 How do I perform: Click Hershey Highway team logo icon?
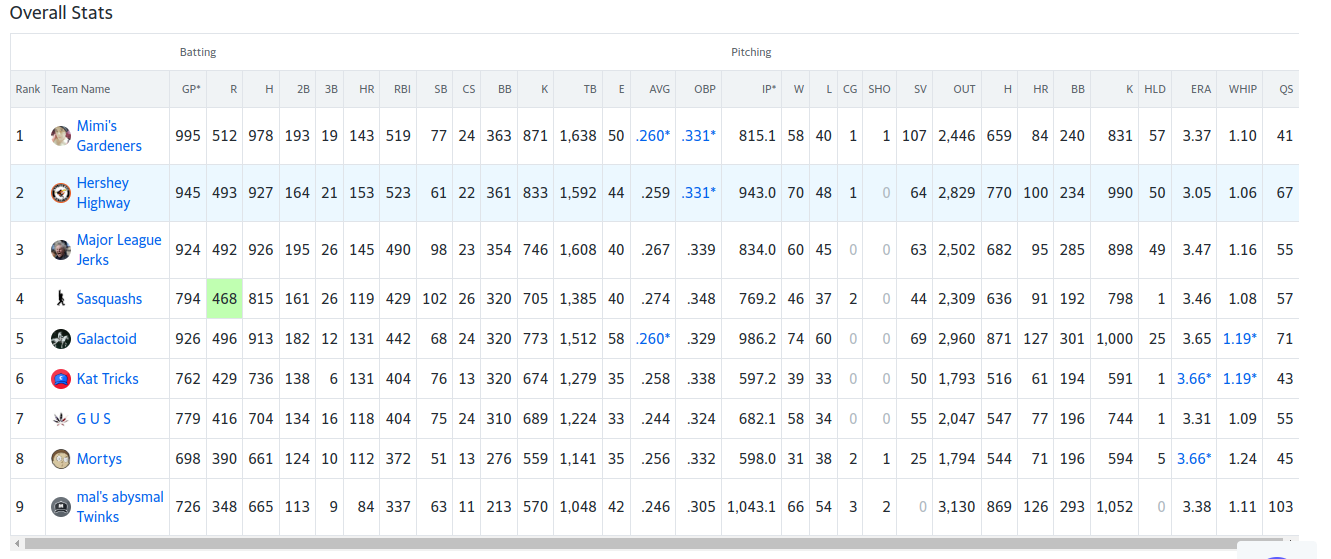pyautogui.click(x=61, y=193)
